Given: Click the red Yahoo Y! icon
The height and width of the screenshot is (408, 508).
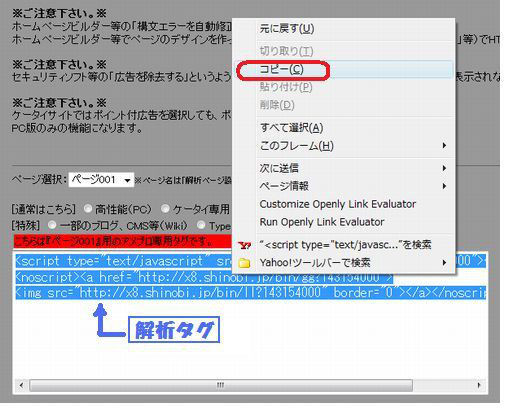Looking at the screenshot, I should (245, 246).
